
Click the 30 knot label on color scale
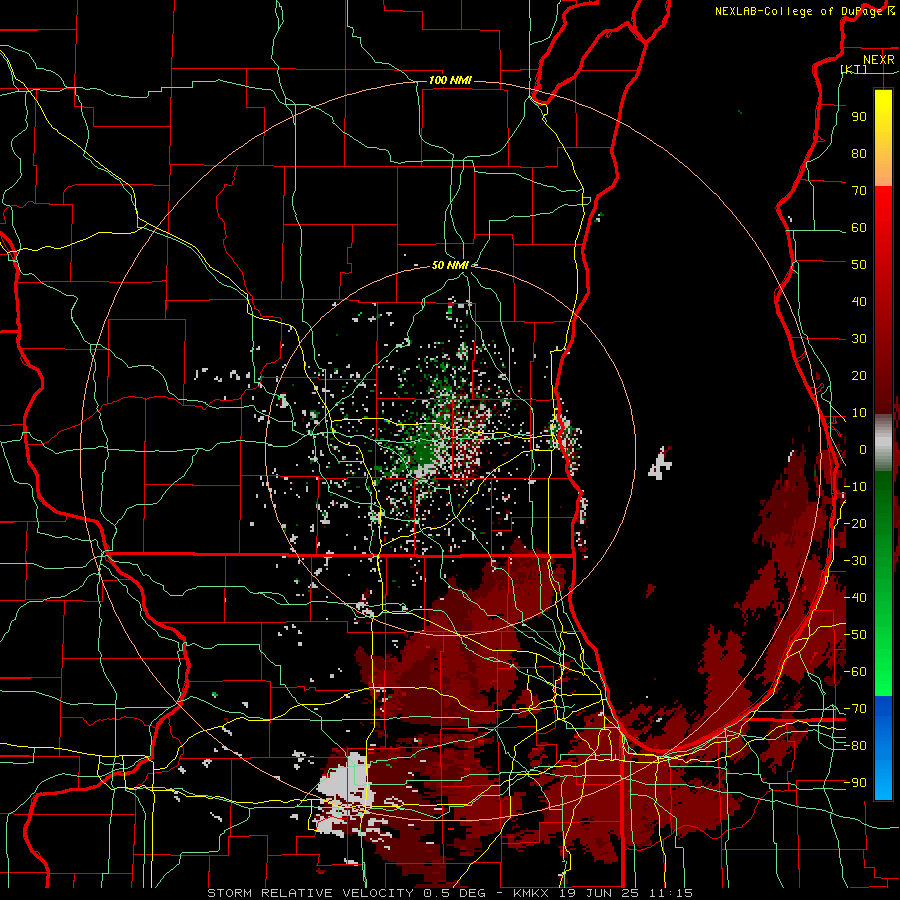click(859, 339)
